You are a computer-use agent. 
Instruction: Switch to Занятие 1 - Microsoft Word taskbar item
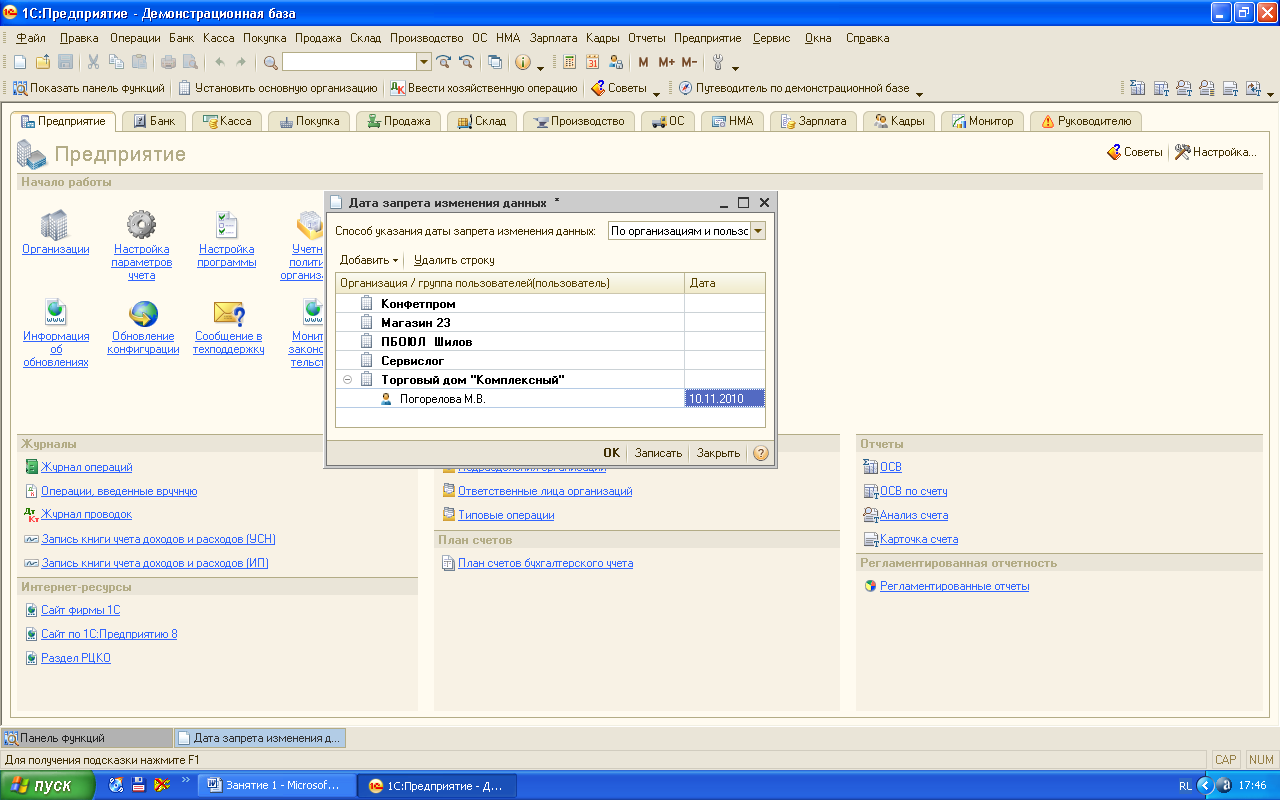(x=277, y=785)
